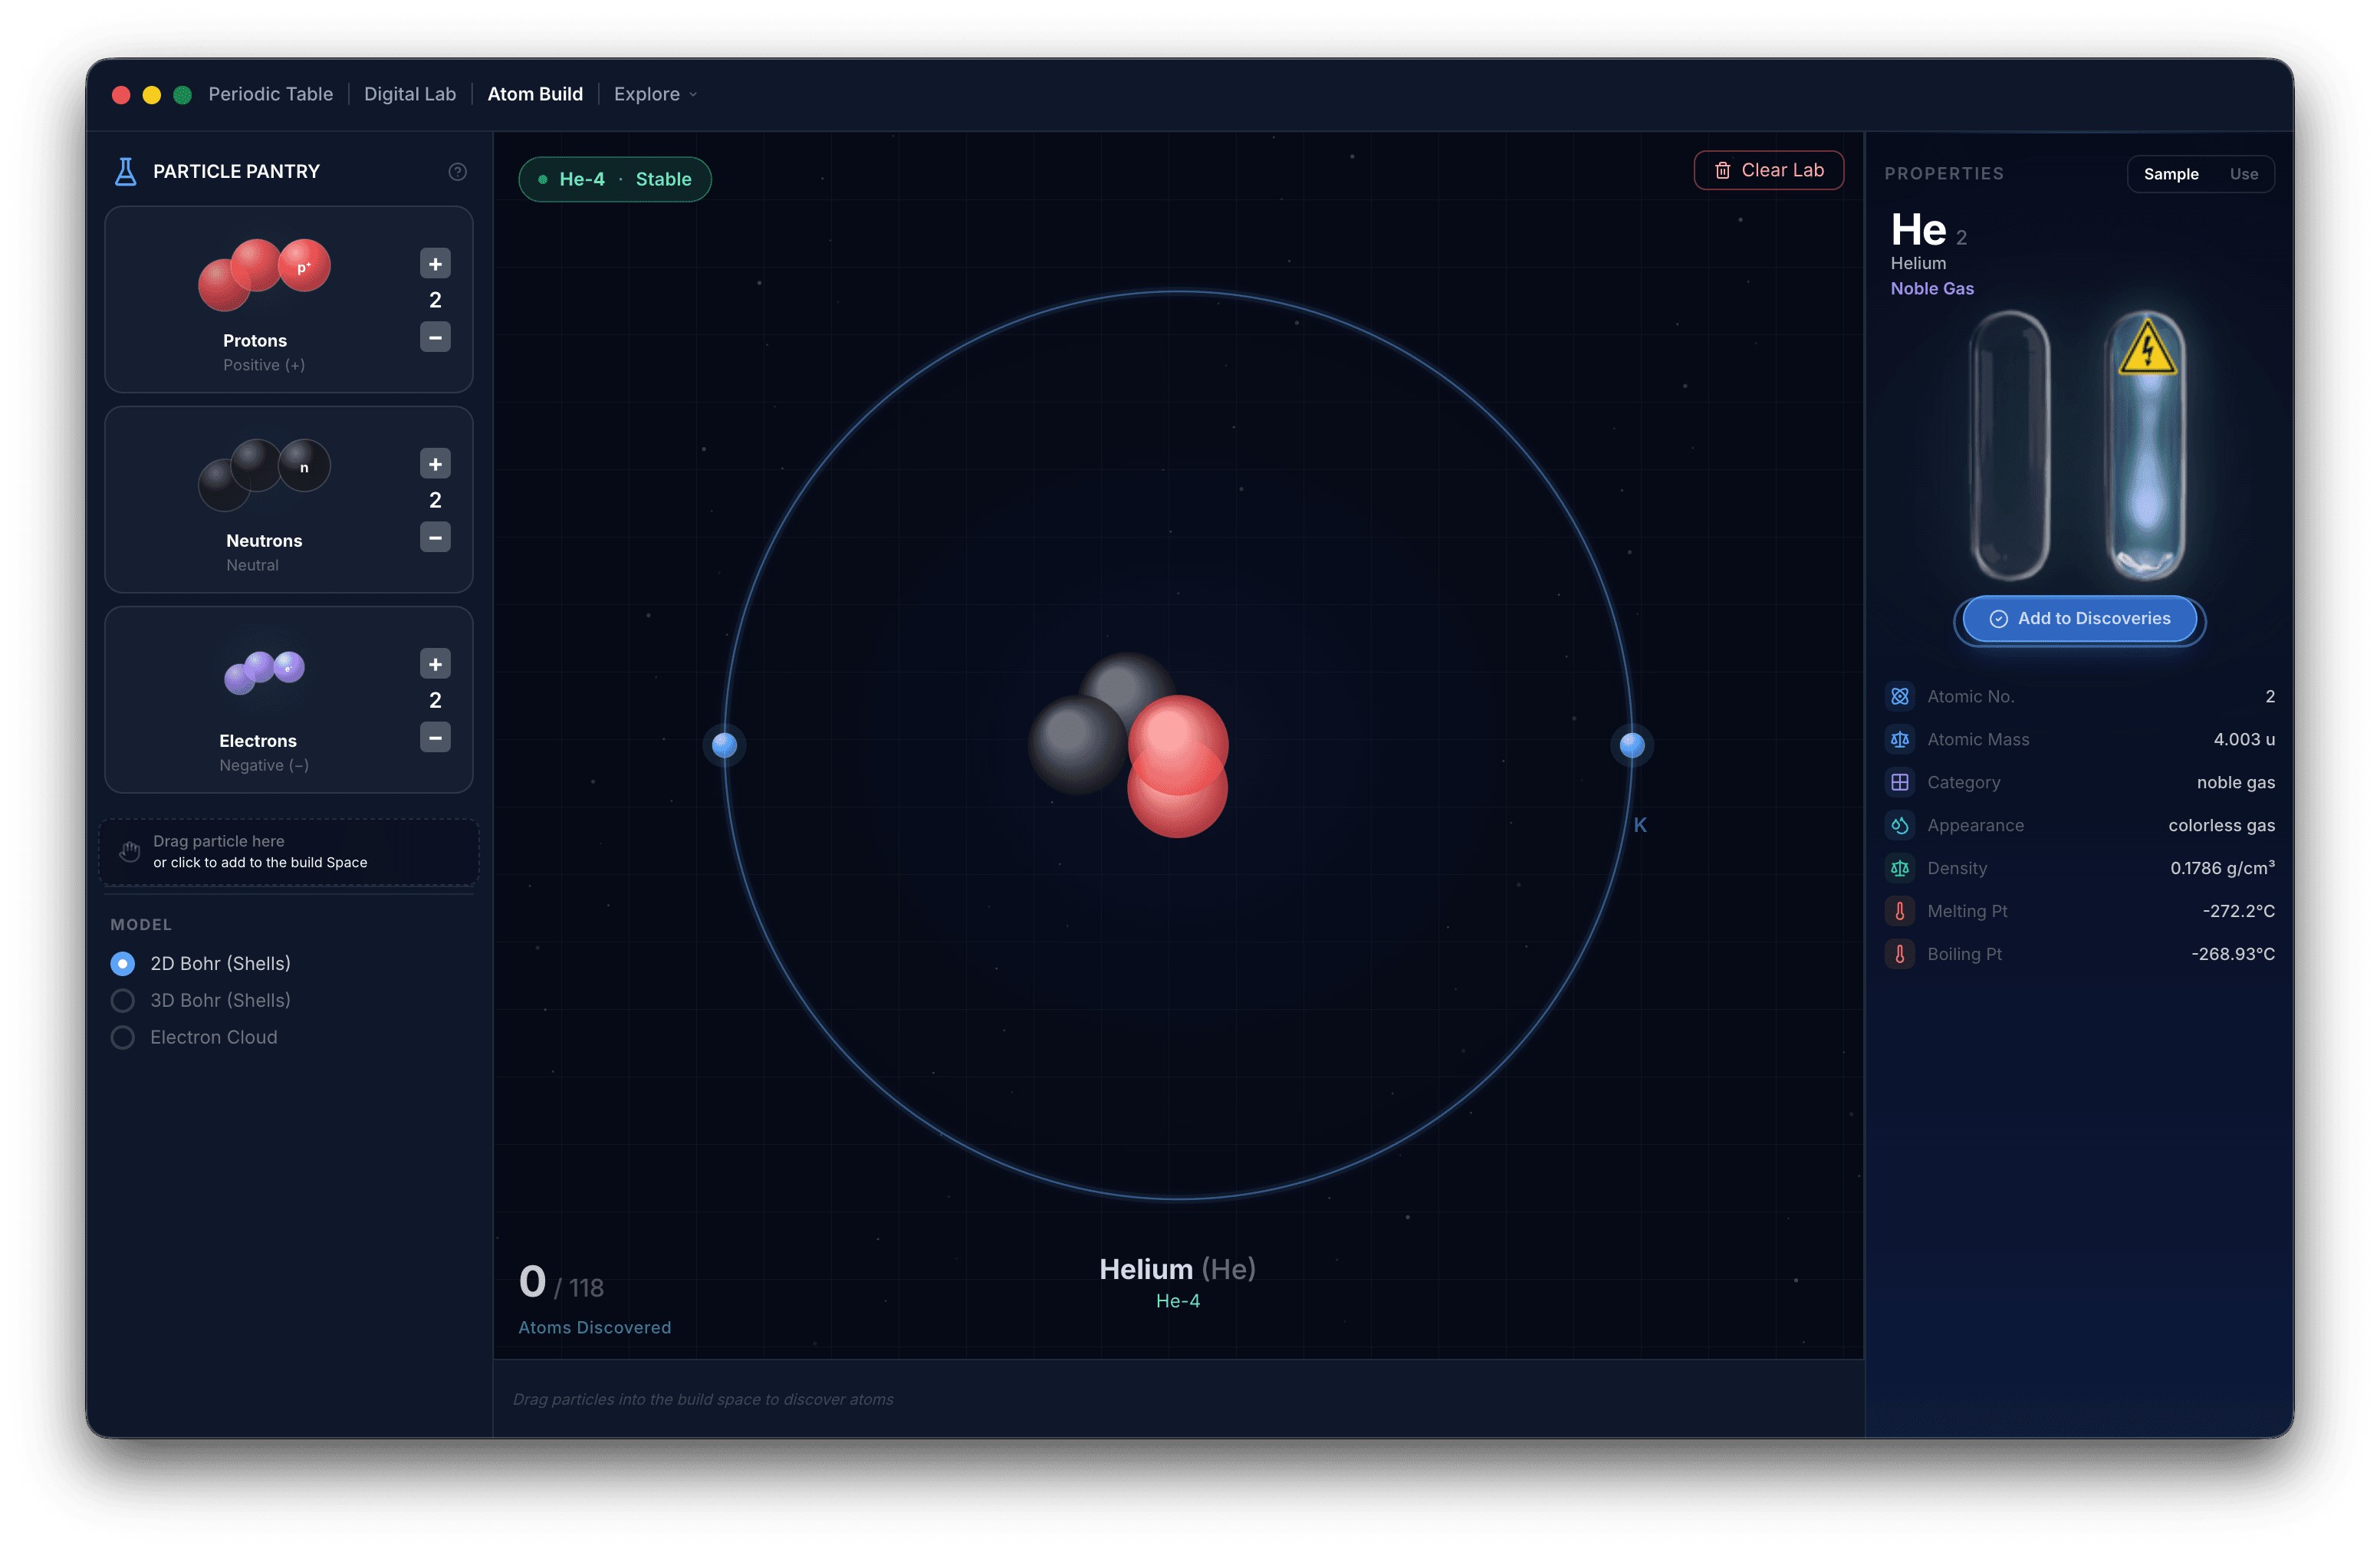Click the Category grid icon
This screenshot has width=2380, height=1552.
1899,782
